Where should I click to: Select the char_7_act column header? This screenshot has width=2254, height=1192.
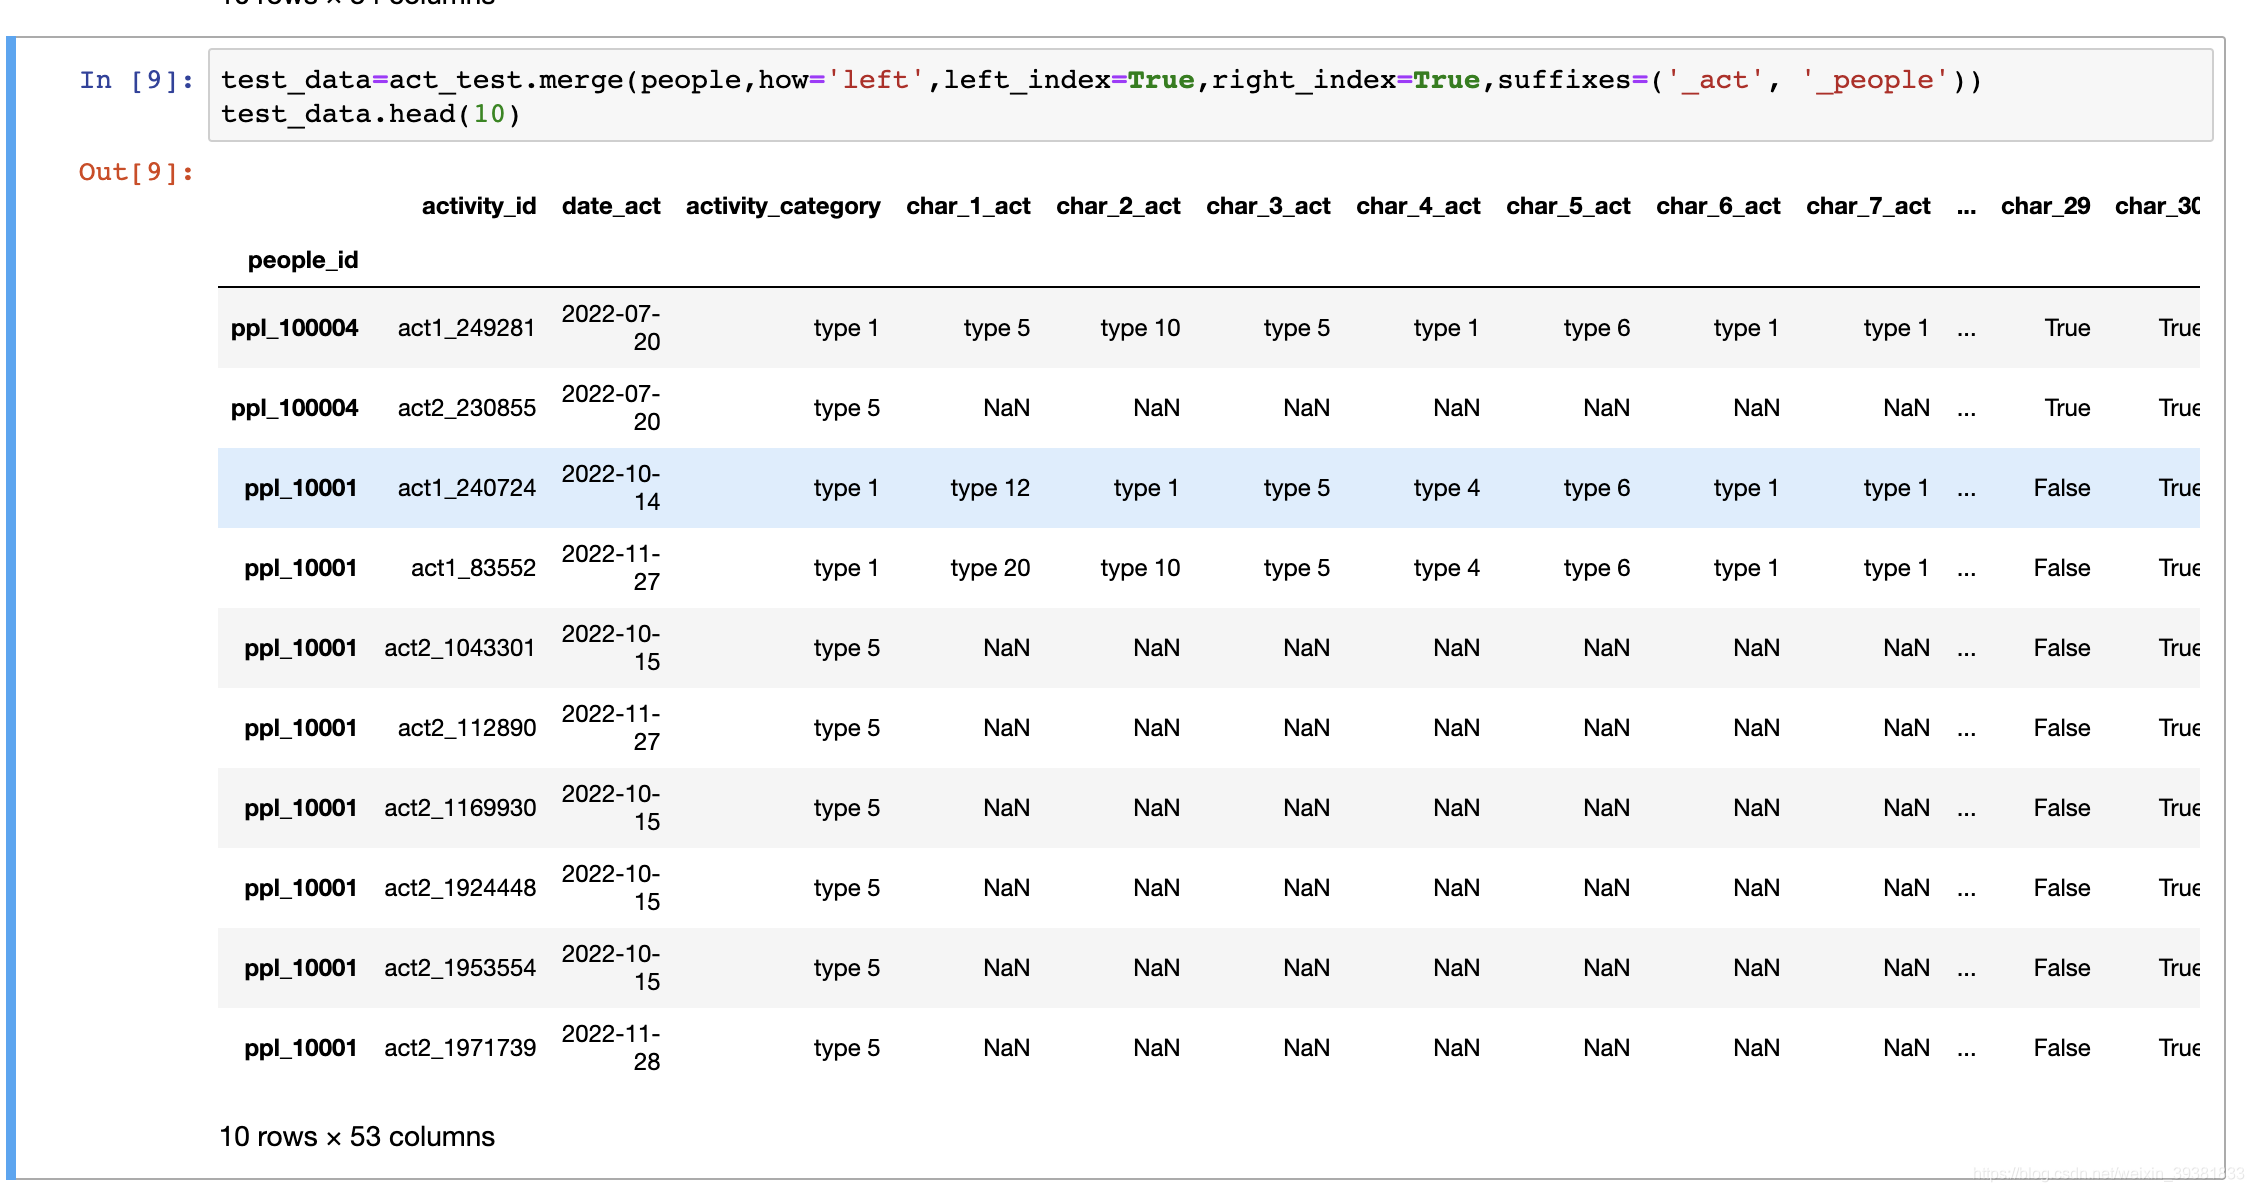click(1868, 206)
